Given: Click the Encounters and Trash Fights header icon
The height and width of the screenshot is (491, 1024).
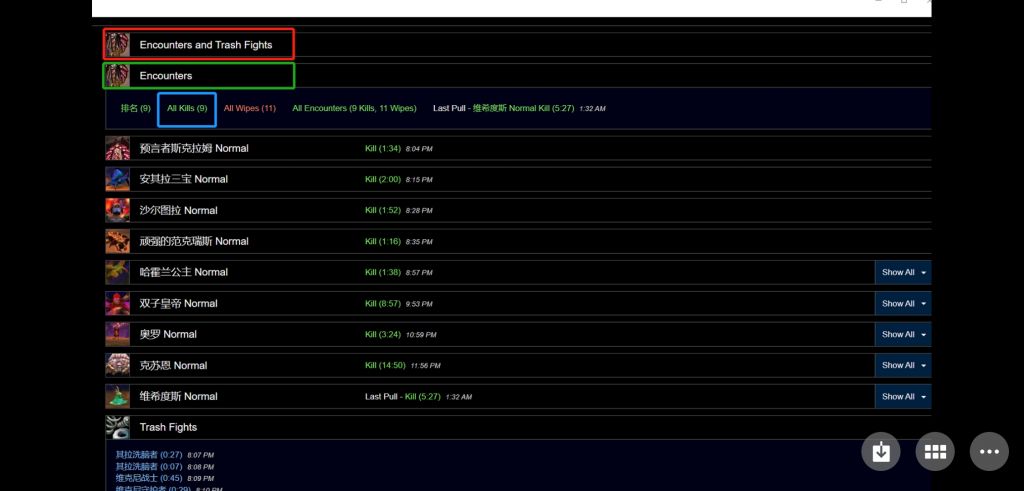Looking at the screenshot, I should coord(118,44).
